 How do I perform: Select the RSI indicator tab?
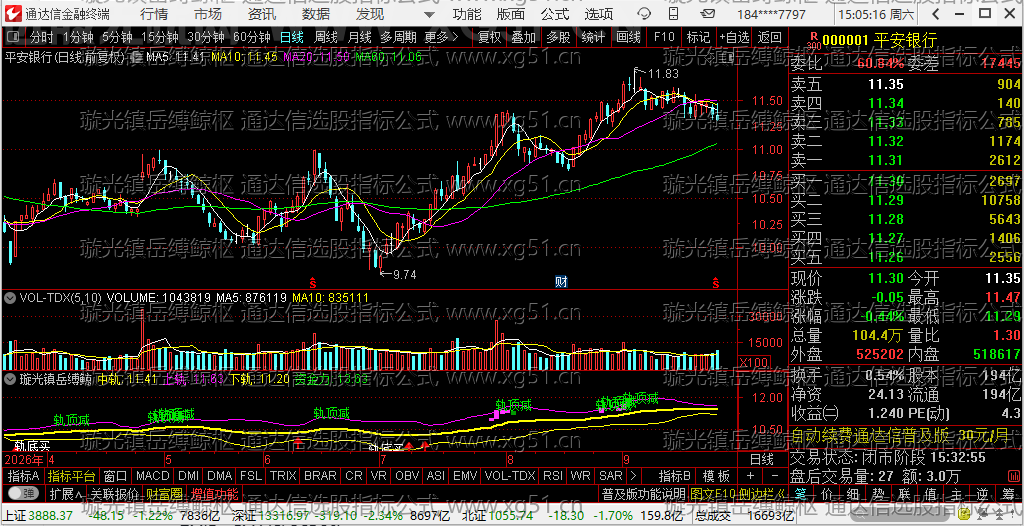tap(553, 476)
